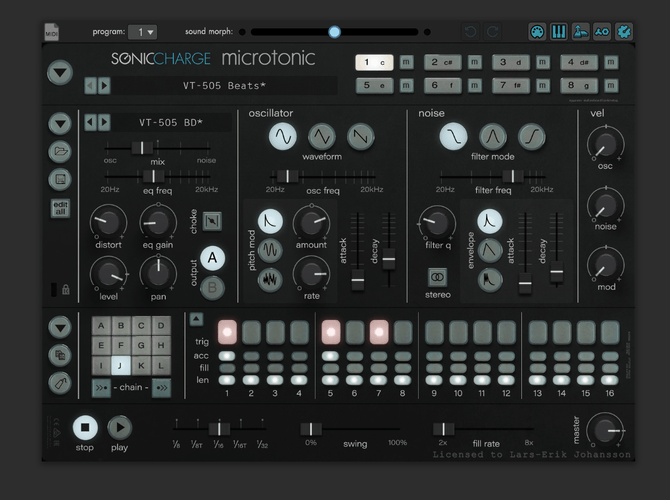Select drum channel 2 c#
This screenshot has width=670, height=500.
coord(442,62)
